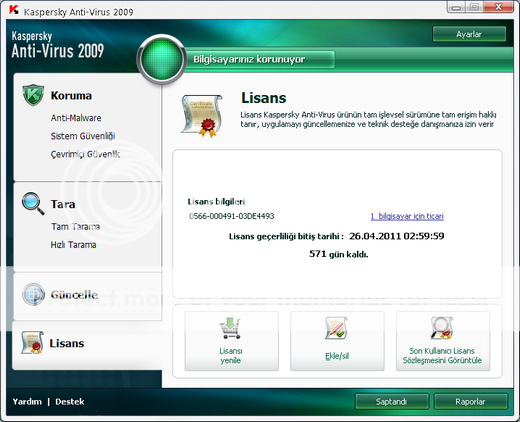View Son Kullanıcı Lisans Sözleşmesini Görüntüle
Viewport: 520px width, 422px height.
(443, 341)
